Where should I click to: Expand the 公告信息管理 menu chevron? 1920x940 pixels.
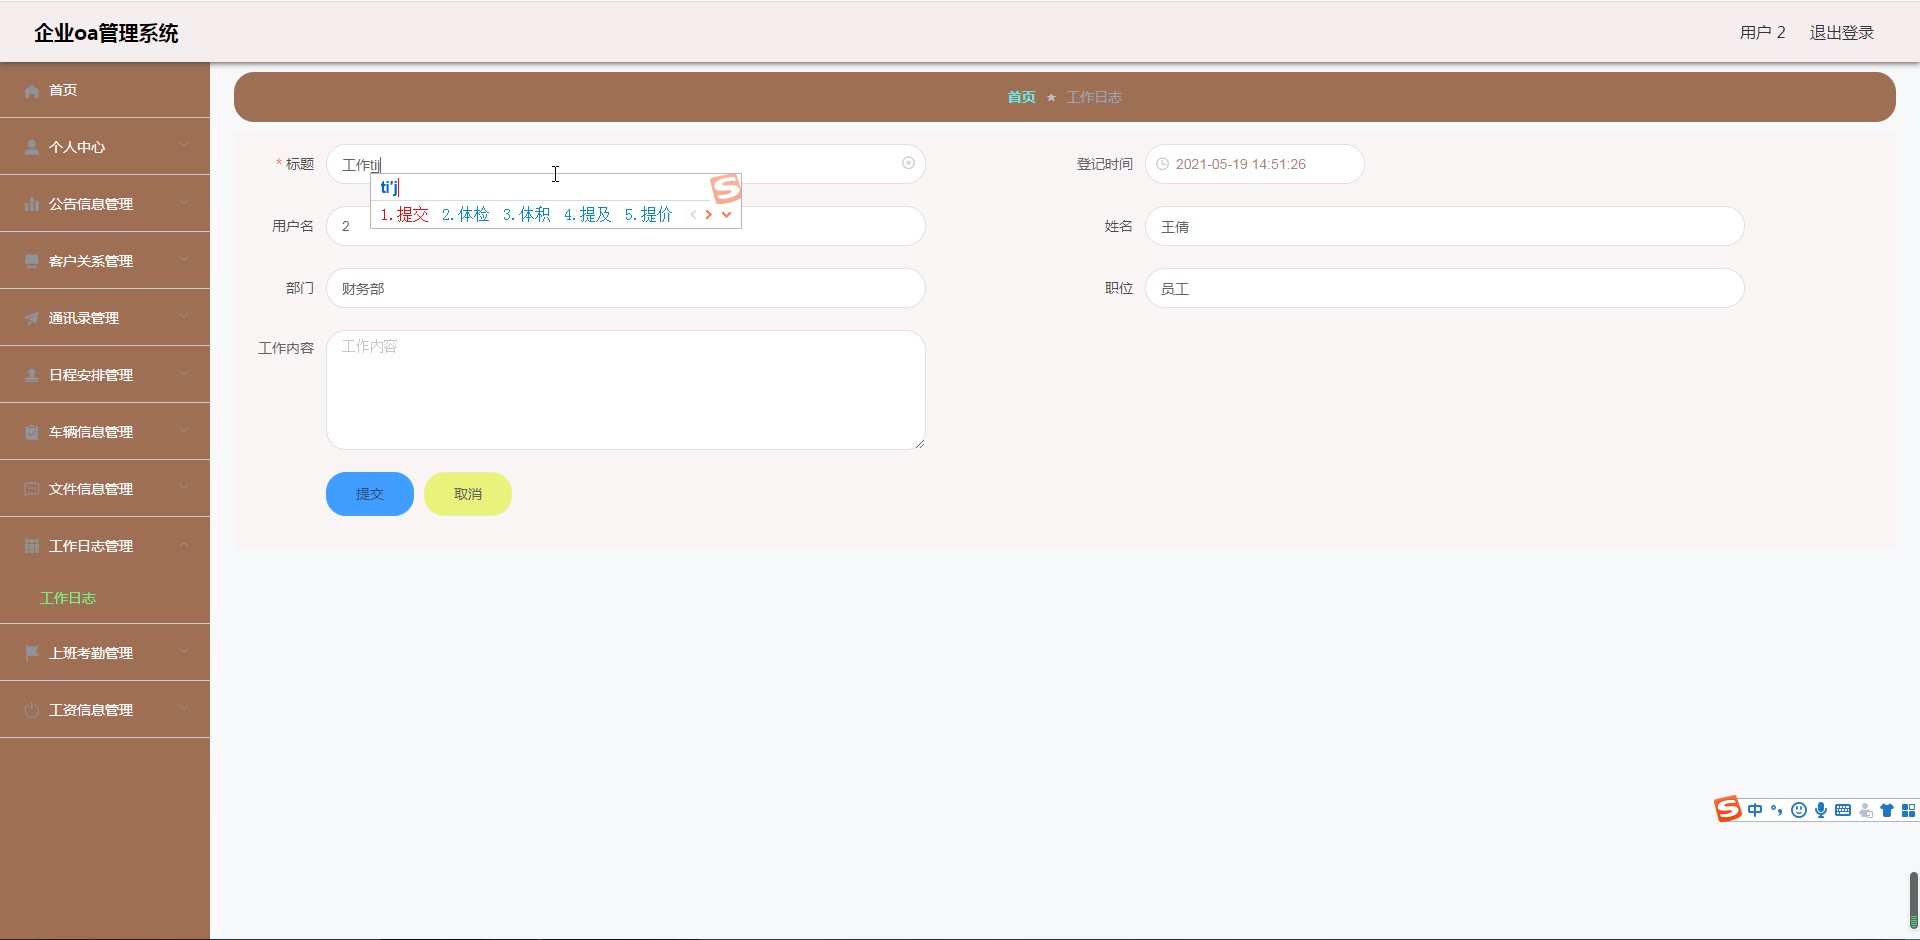(x=184, y=203)
